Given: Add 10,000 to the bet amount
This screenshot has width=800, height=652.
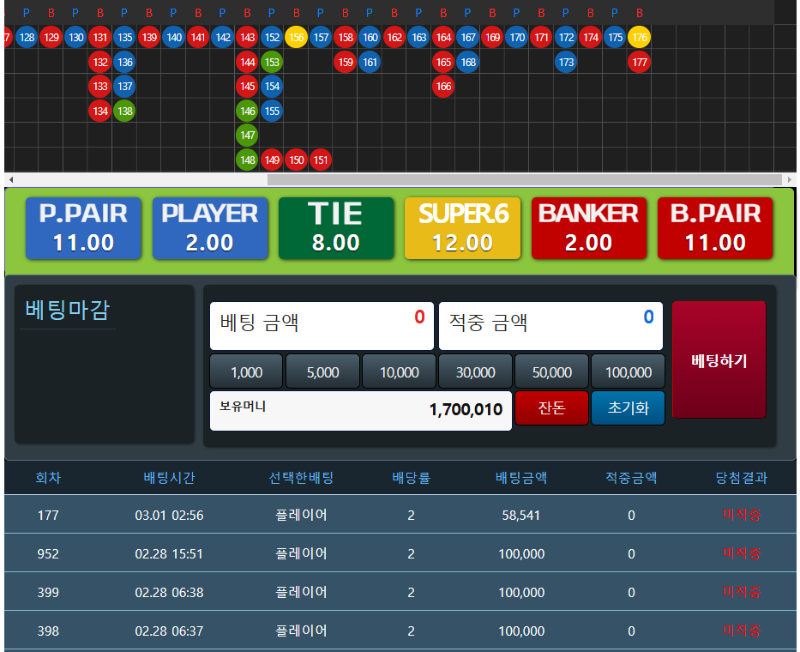Looking at the screenshot, I should pos(399,372).
